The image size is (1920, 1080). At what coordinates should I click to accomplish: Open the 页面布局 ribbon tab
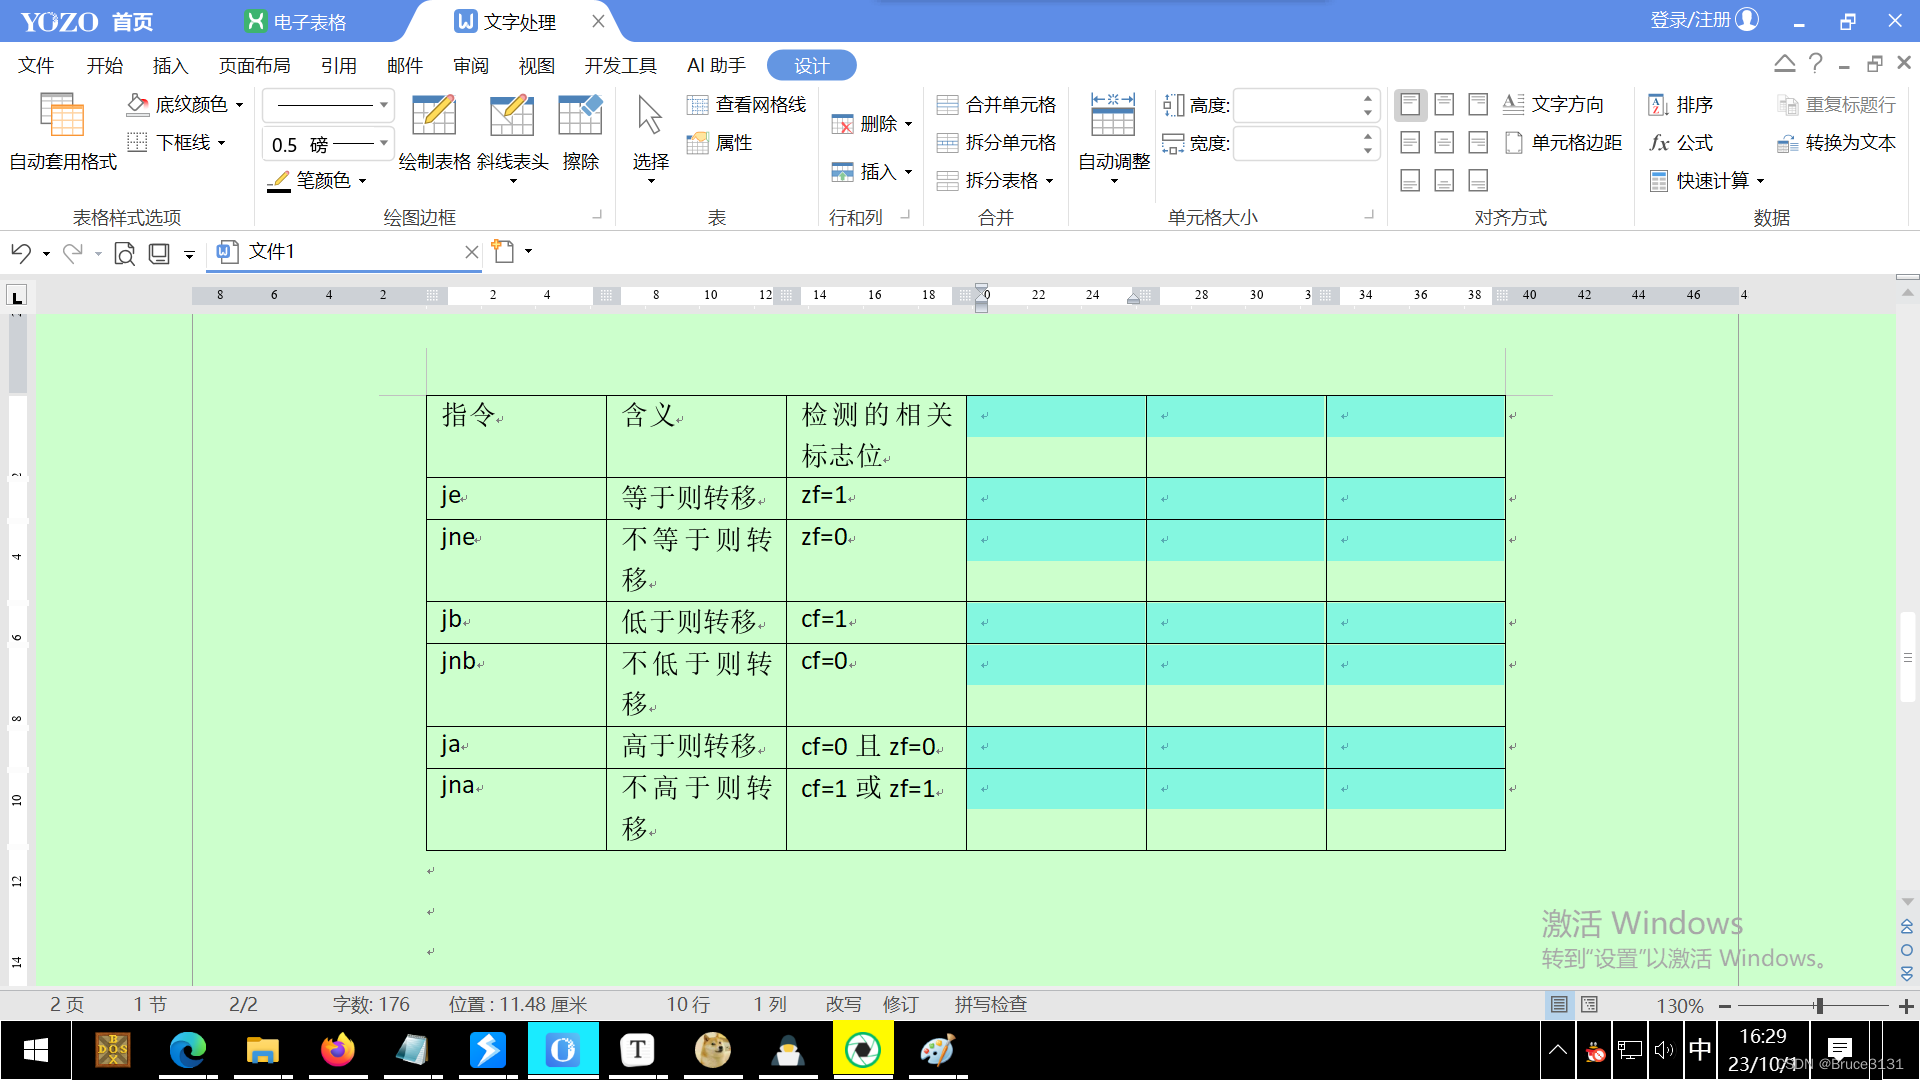click(254, 66)
